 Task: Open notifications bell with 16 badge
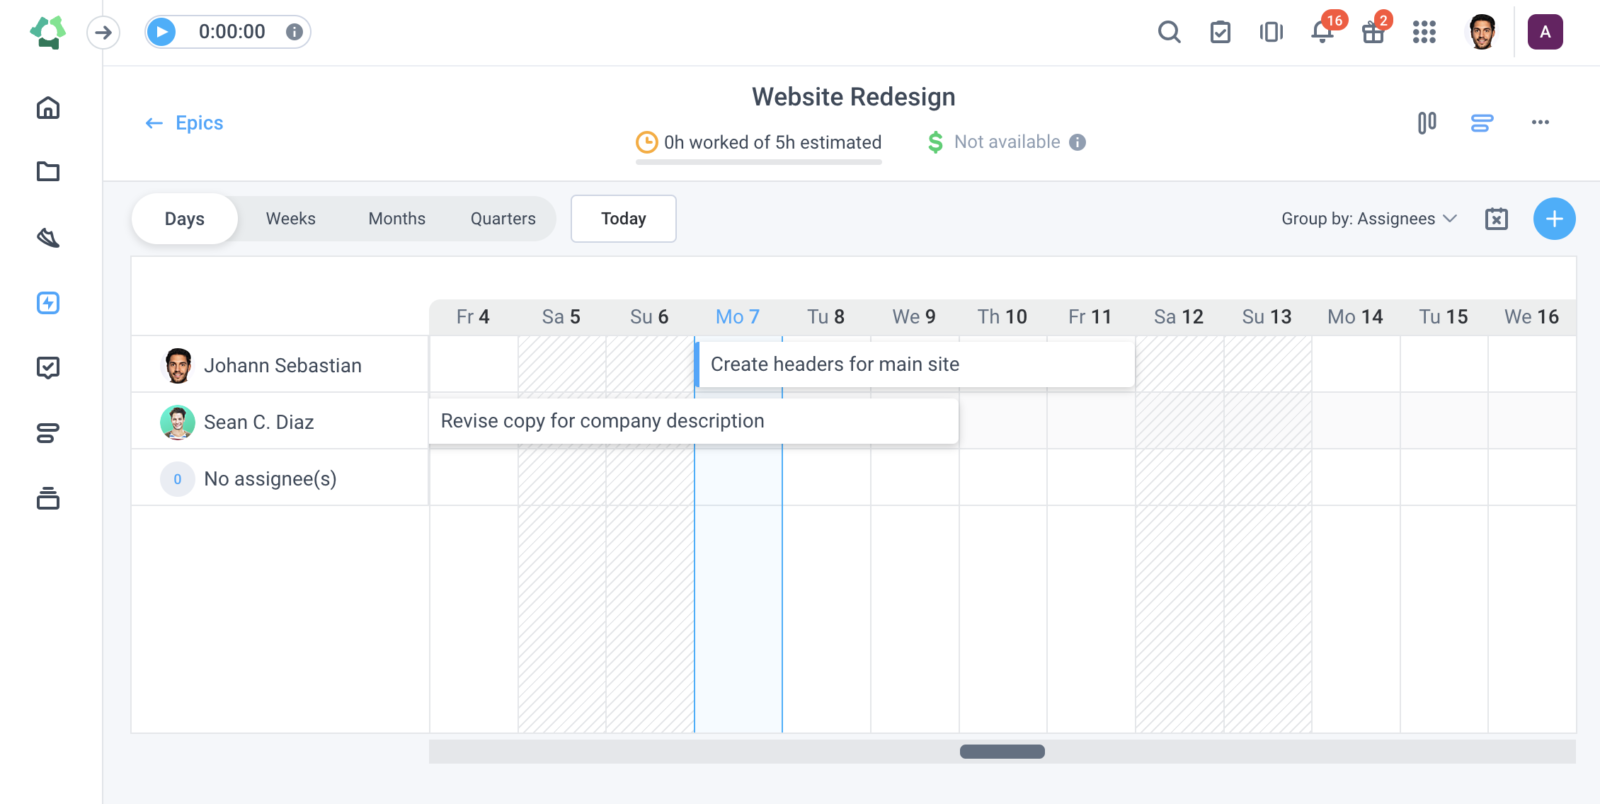(x=1323, y=32)
